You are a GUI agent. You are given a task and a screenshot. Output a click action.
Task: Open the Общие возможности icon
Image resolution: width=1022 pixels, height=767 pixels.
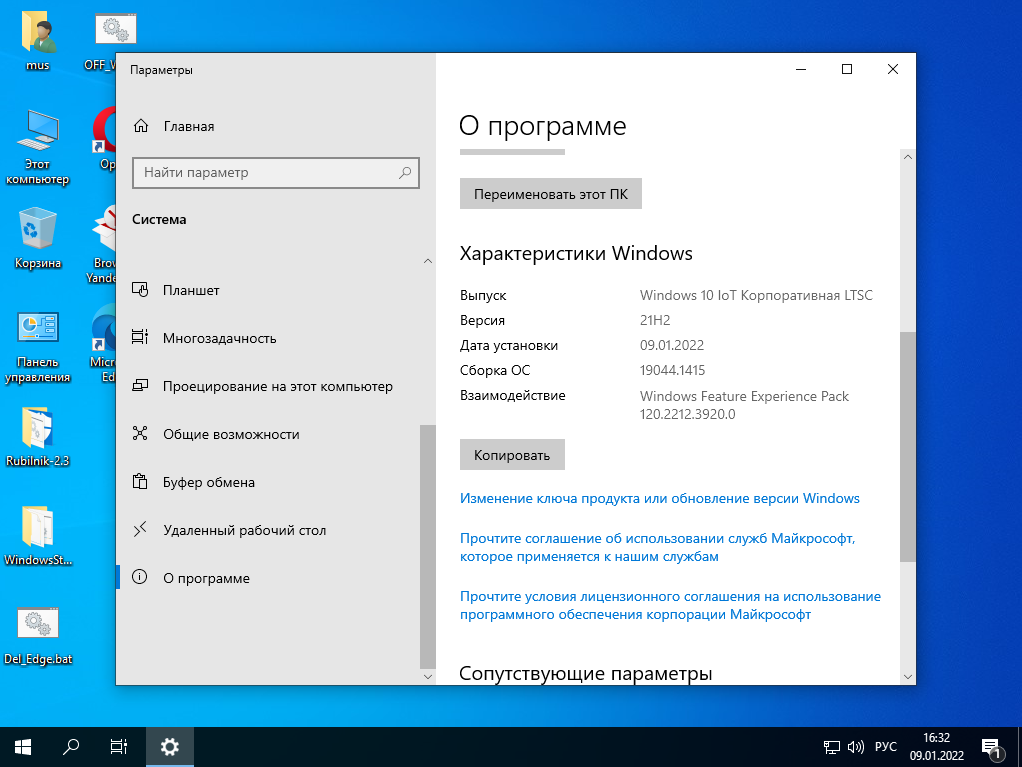point(141,434)
